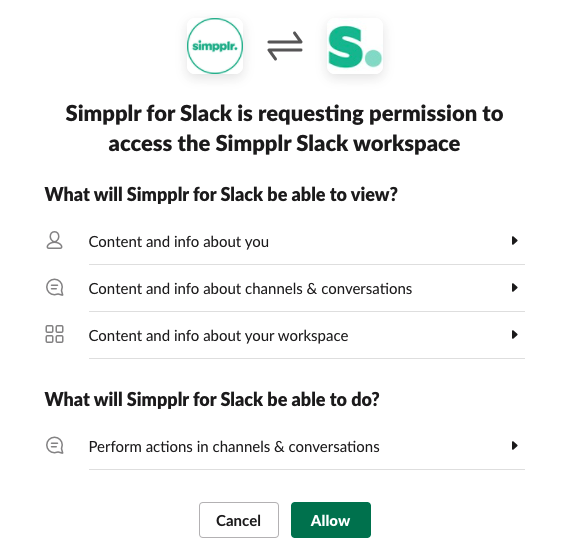The width and height of the screenshot is (566, 560).
Task: Click the four-square workspace grid icon
Action: 55,334
